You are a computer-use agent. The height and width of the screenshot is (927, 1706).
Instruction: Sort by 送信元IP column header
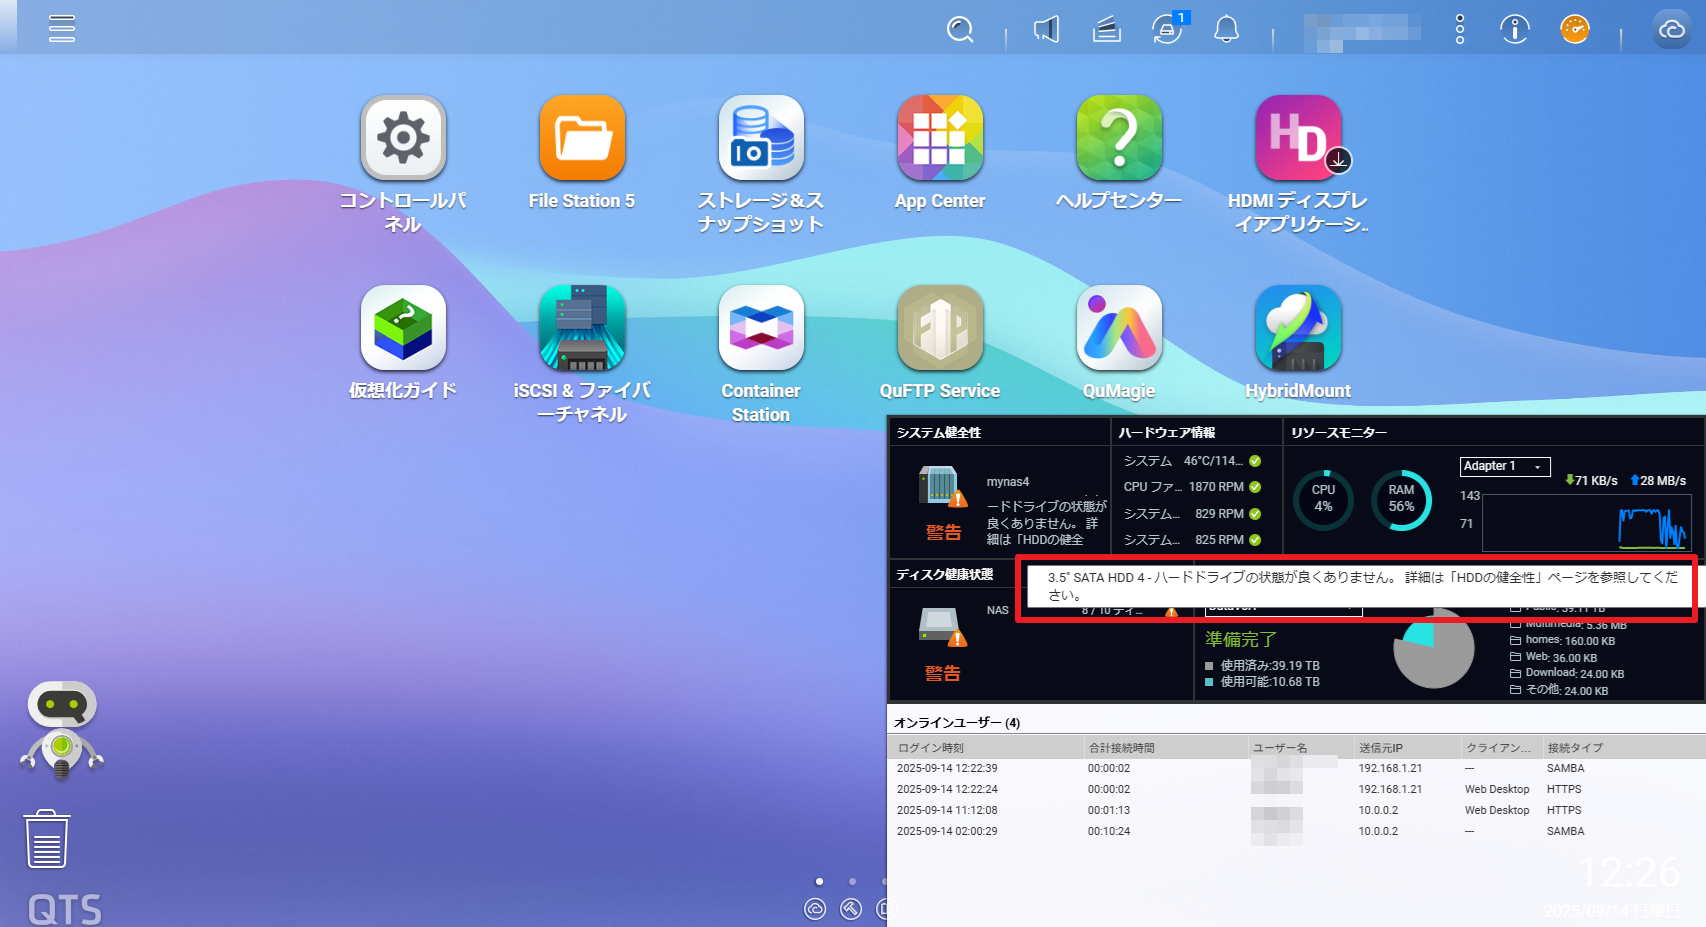pyautogui.click(x=1407, y=748)
